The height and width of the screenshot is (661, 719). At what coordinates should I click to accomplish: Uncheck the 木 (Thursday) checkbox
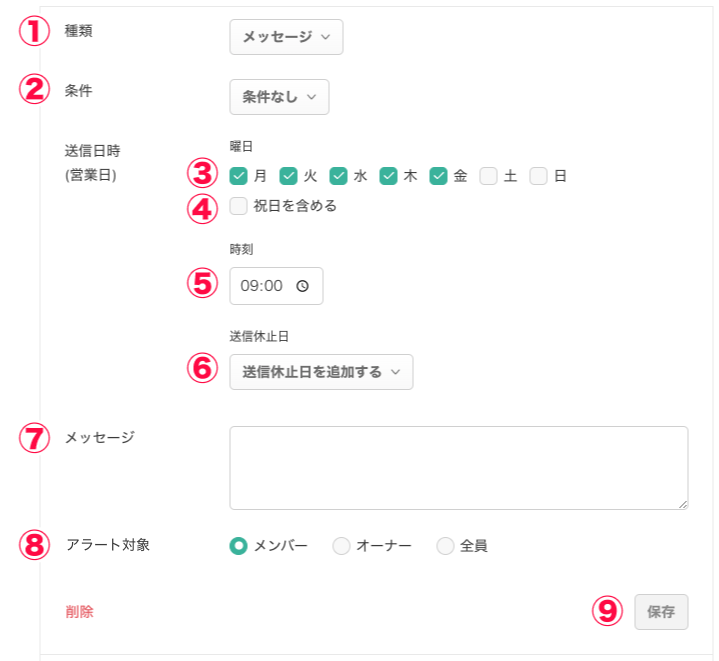(x=389, y=176)
